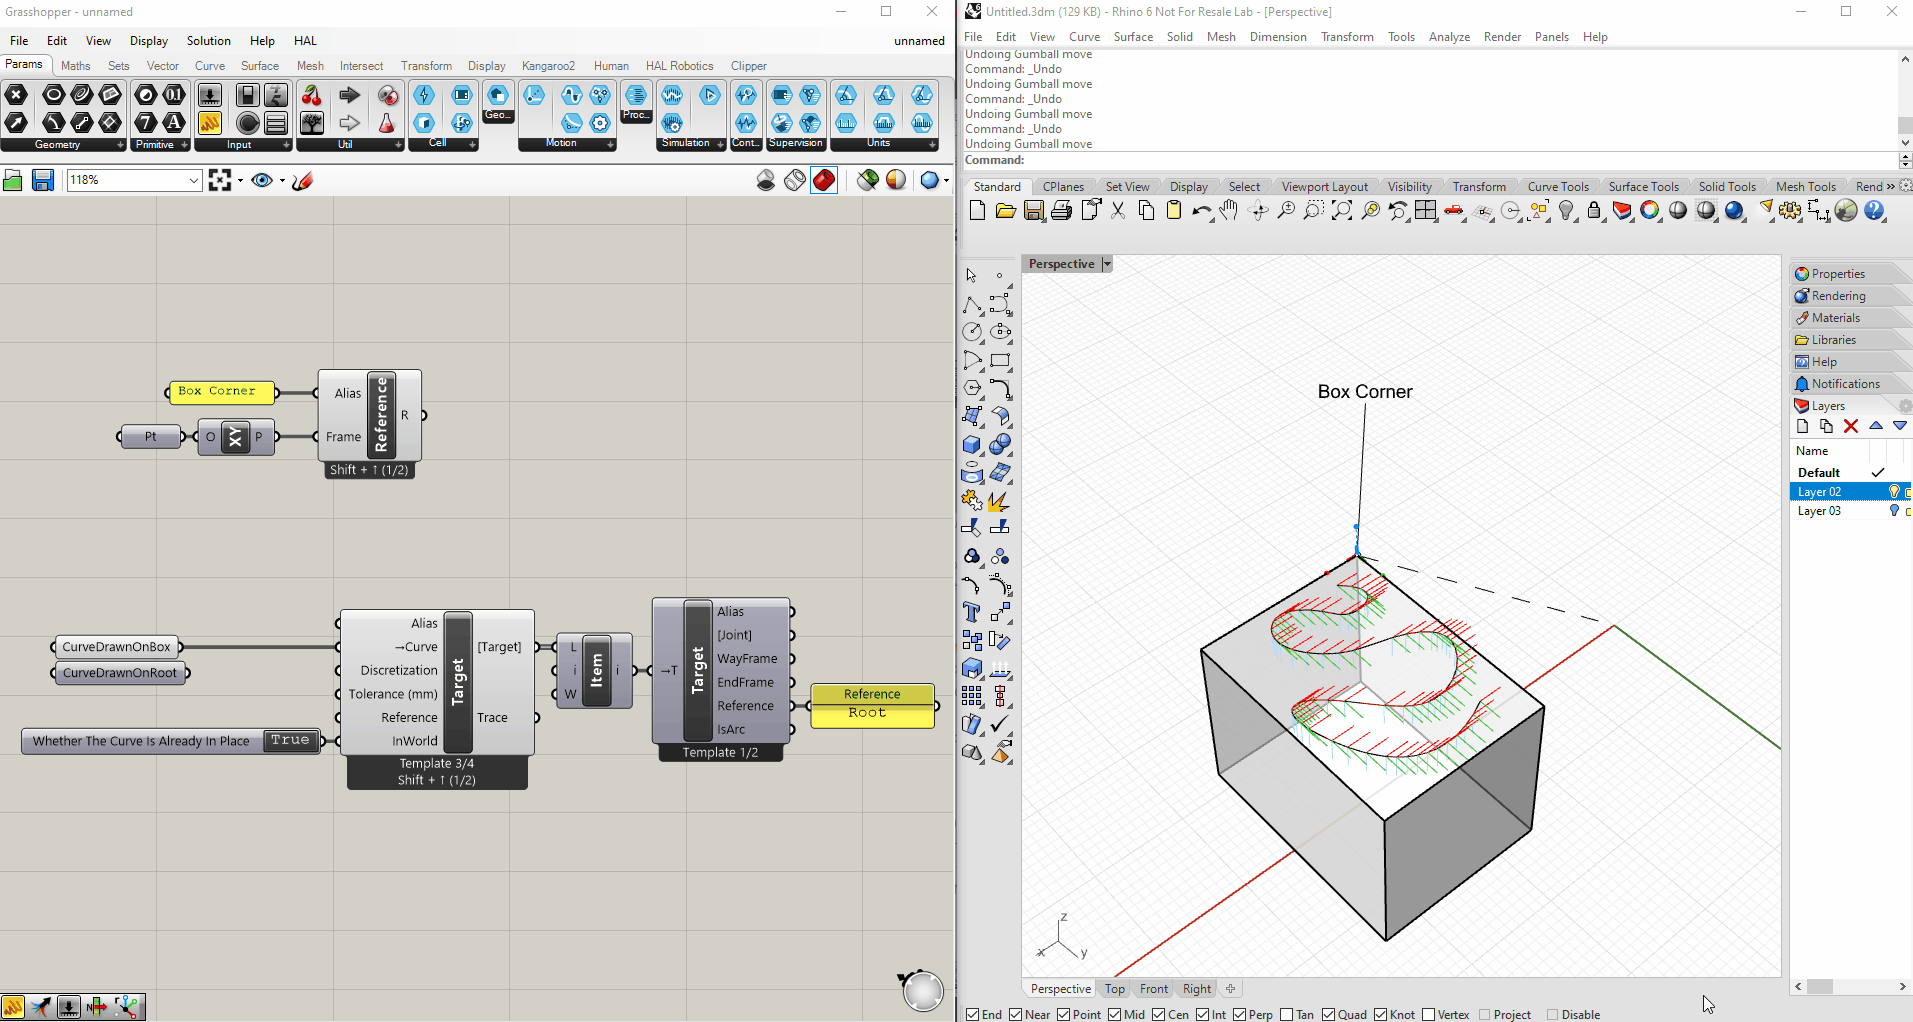Switch to the Top viewport tab
1913x1022 pixels.
click(1115, 989)
